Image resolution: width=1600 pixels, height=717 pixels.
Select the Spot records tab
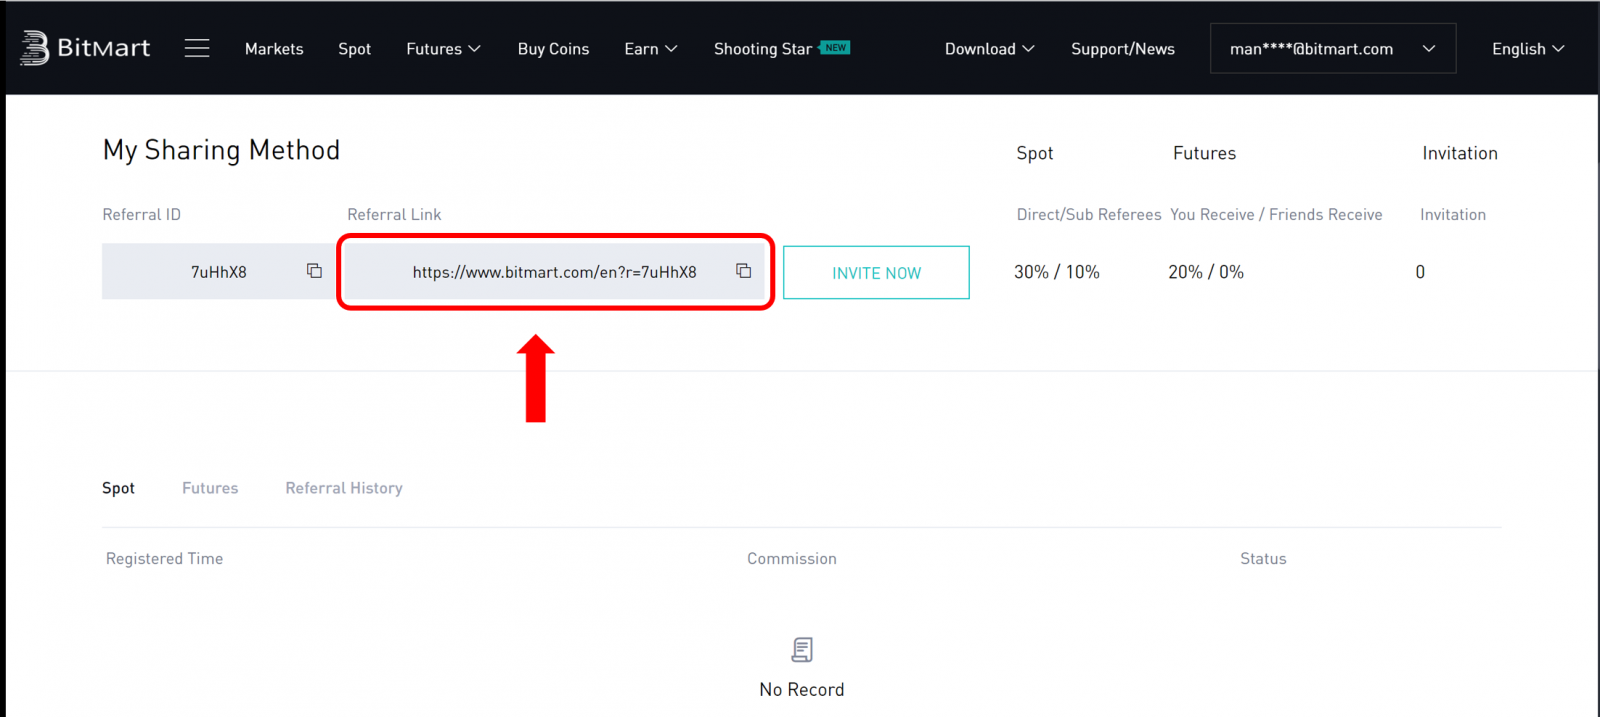[x=118, y=488]
